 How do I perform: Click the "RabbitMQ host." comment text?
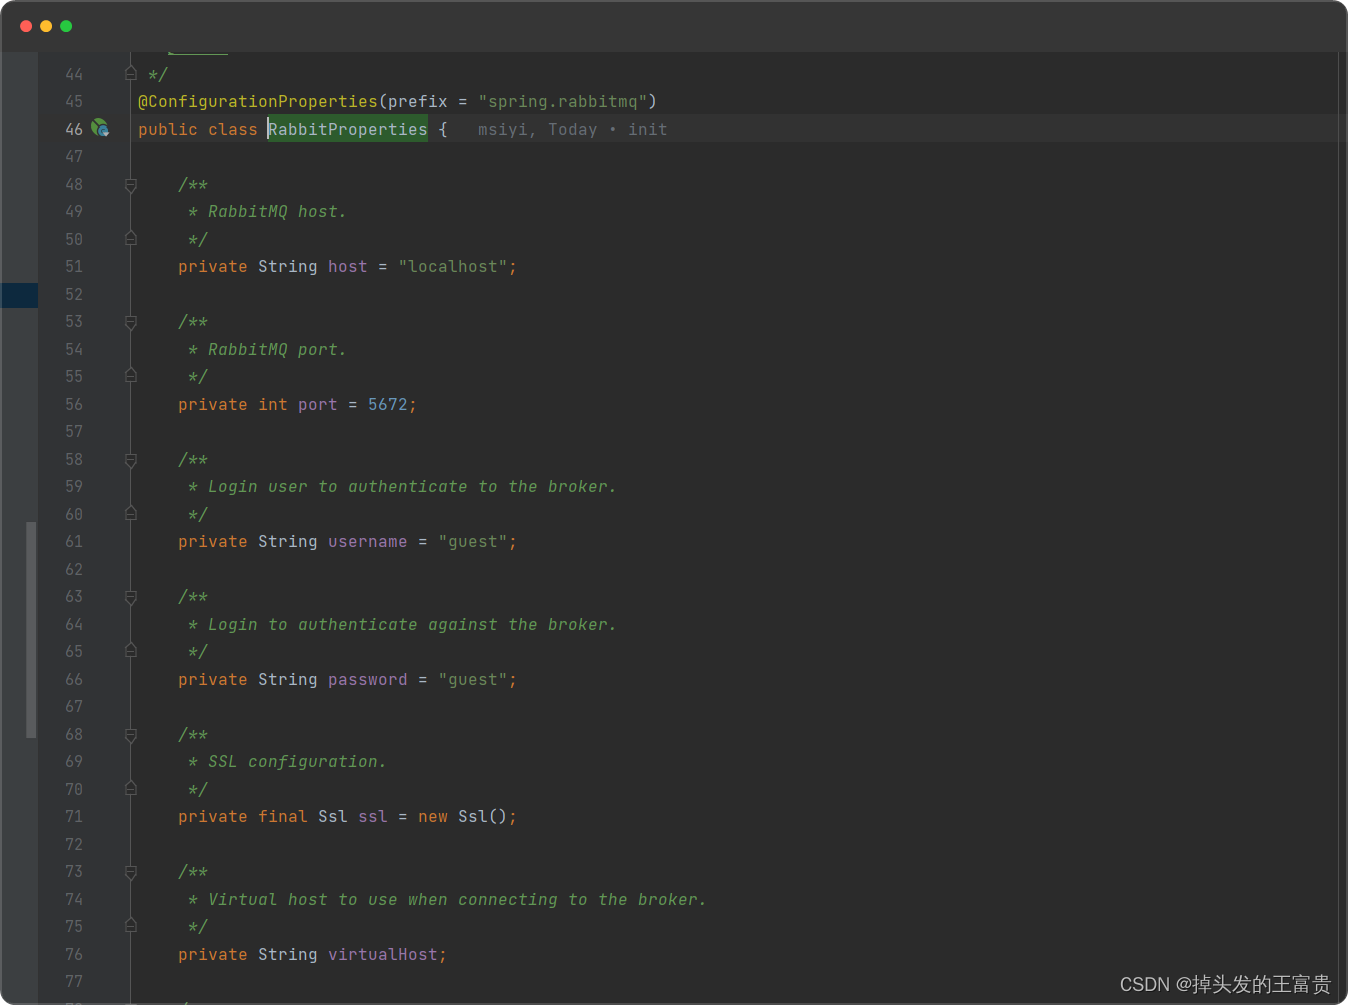coord(277,212)
